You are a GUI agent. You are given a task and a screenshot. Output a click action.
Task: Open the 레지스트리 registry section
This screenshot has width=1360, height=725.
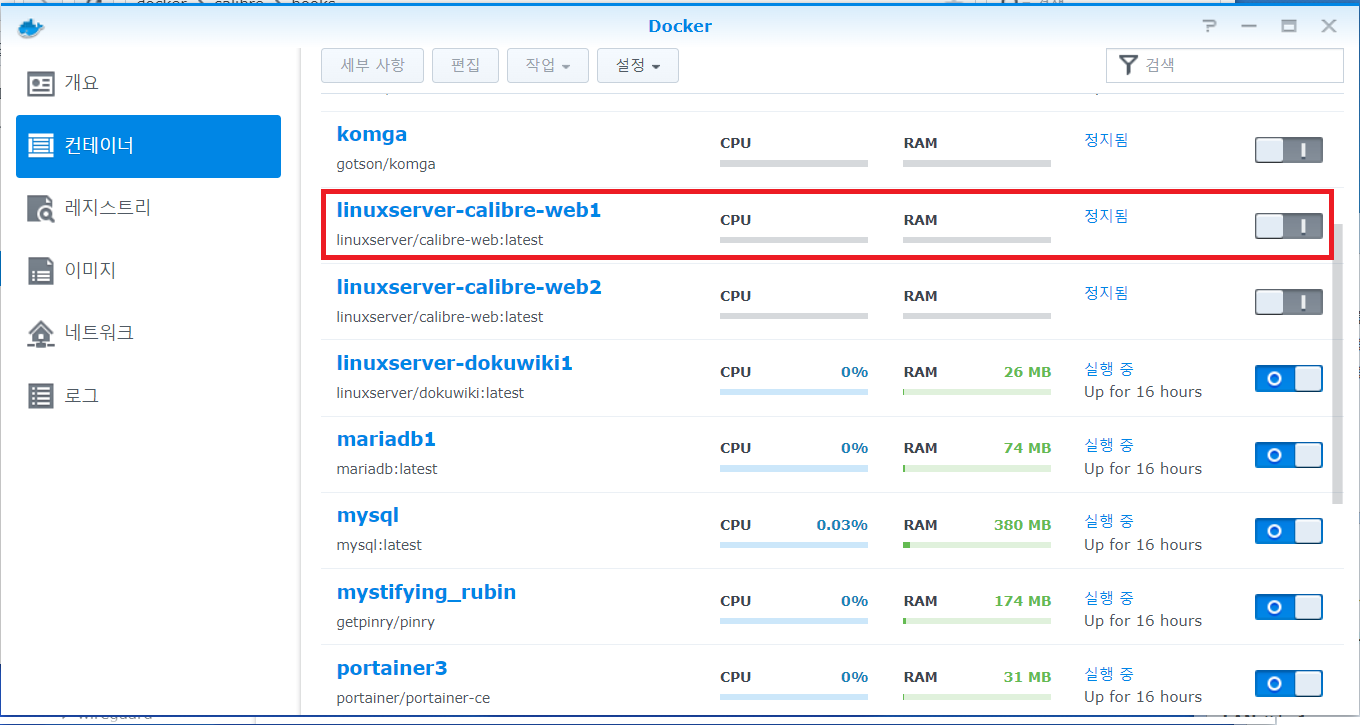click(x=148, y=208)
